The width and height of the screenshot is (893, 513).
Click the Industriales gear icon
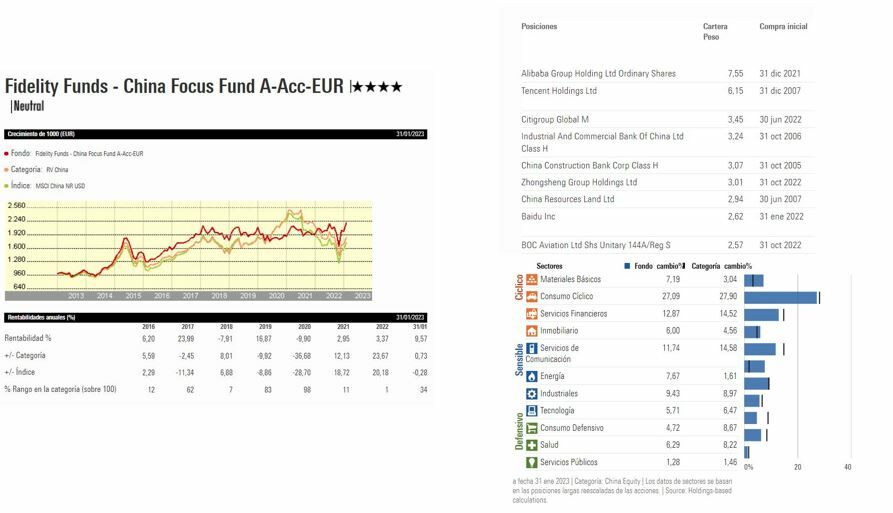pos(532,394)
